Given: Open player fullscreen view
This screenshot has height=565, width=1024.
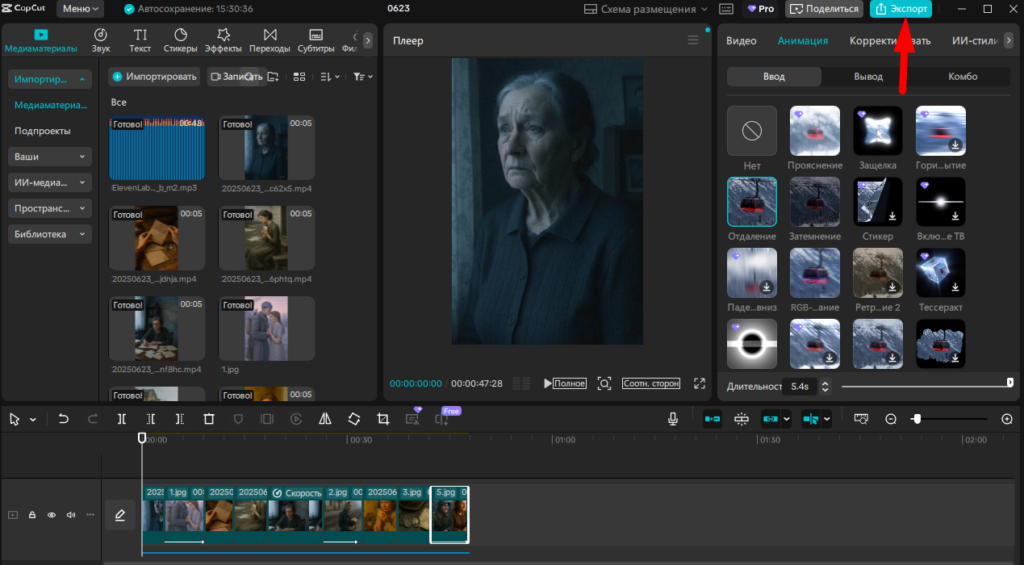Looking at the screenshot, I should click(699, 383).
